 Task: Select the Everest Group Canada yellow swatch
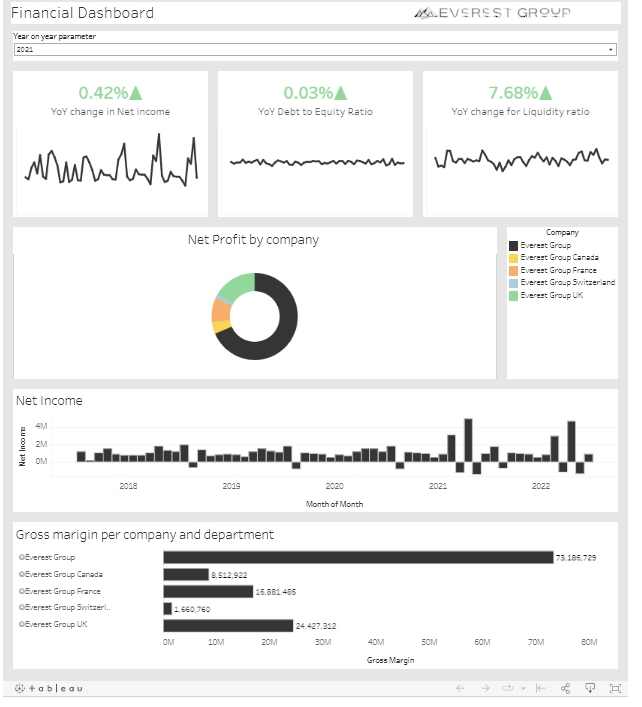pos(513,258)
